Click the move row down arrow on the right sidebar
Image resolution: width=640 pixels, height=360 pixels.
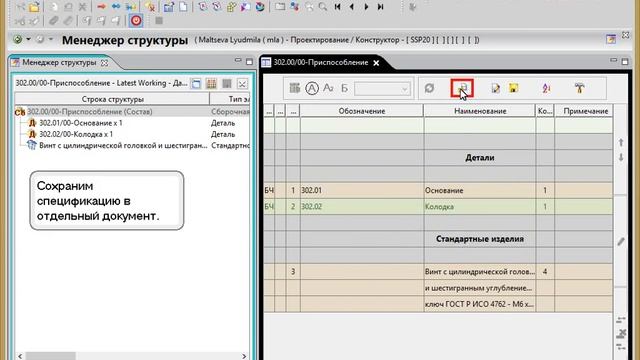pyautogui.click(x=621, y=157)
